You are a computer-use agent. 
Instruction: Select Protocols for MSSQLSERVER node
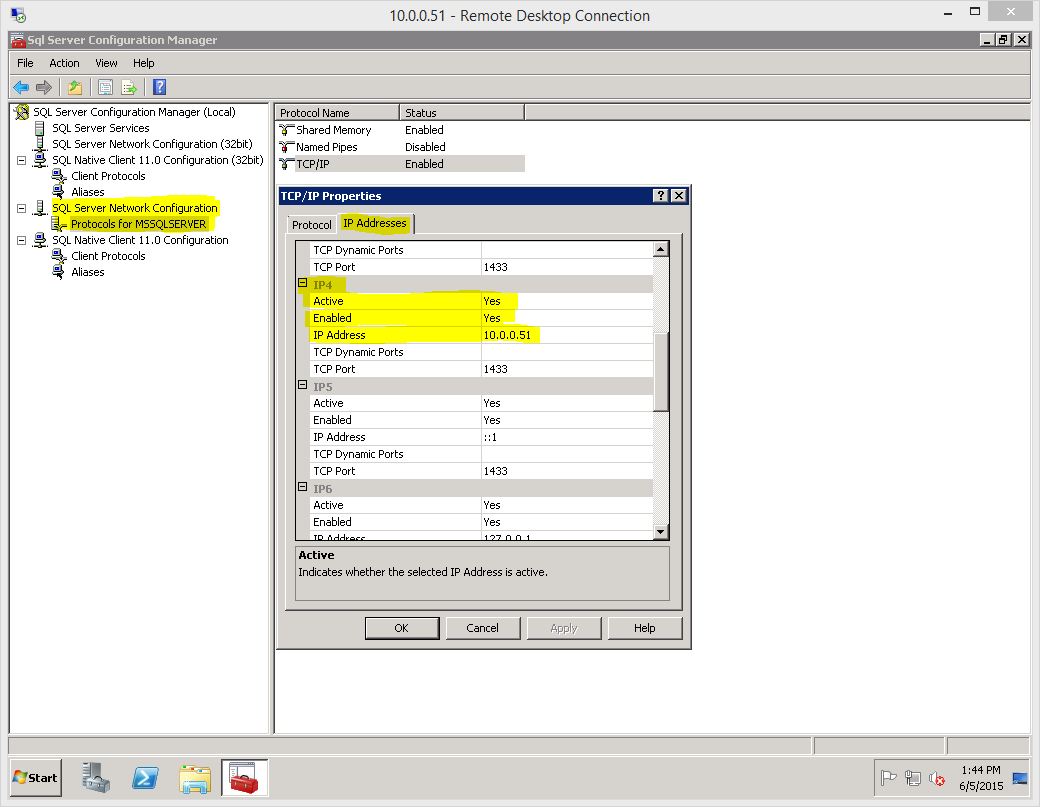tap(139, 224)
